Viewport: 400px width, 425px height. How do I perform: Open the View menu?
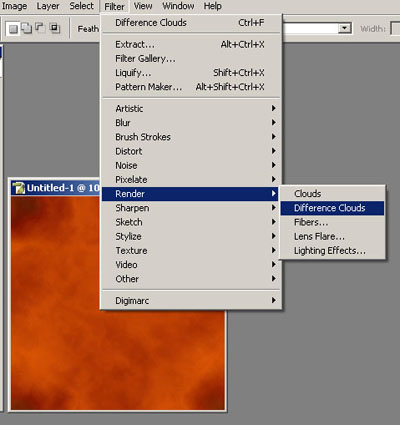pyautogui.click(x=143, y=6)
